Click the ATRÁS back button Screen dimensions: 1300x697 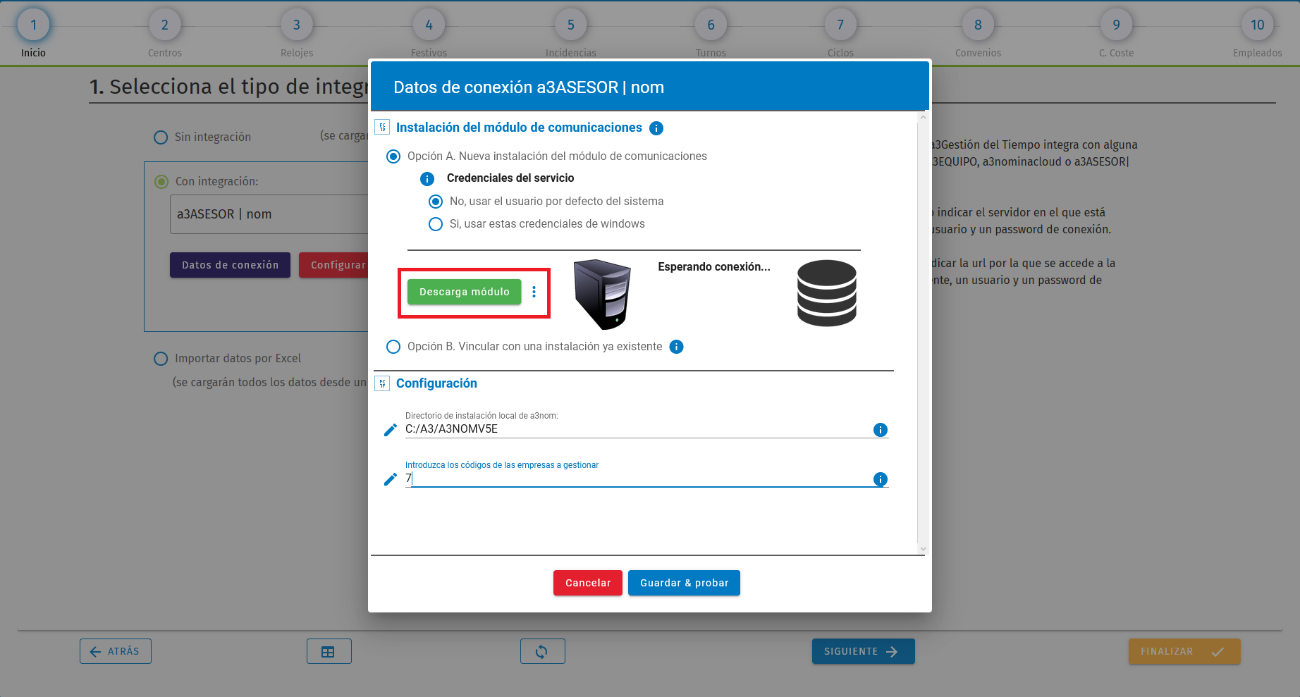(x=115, y=651)
